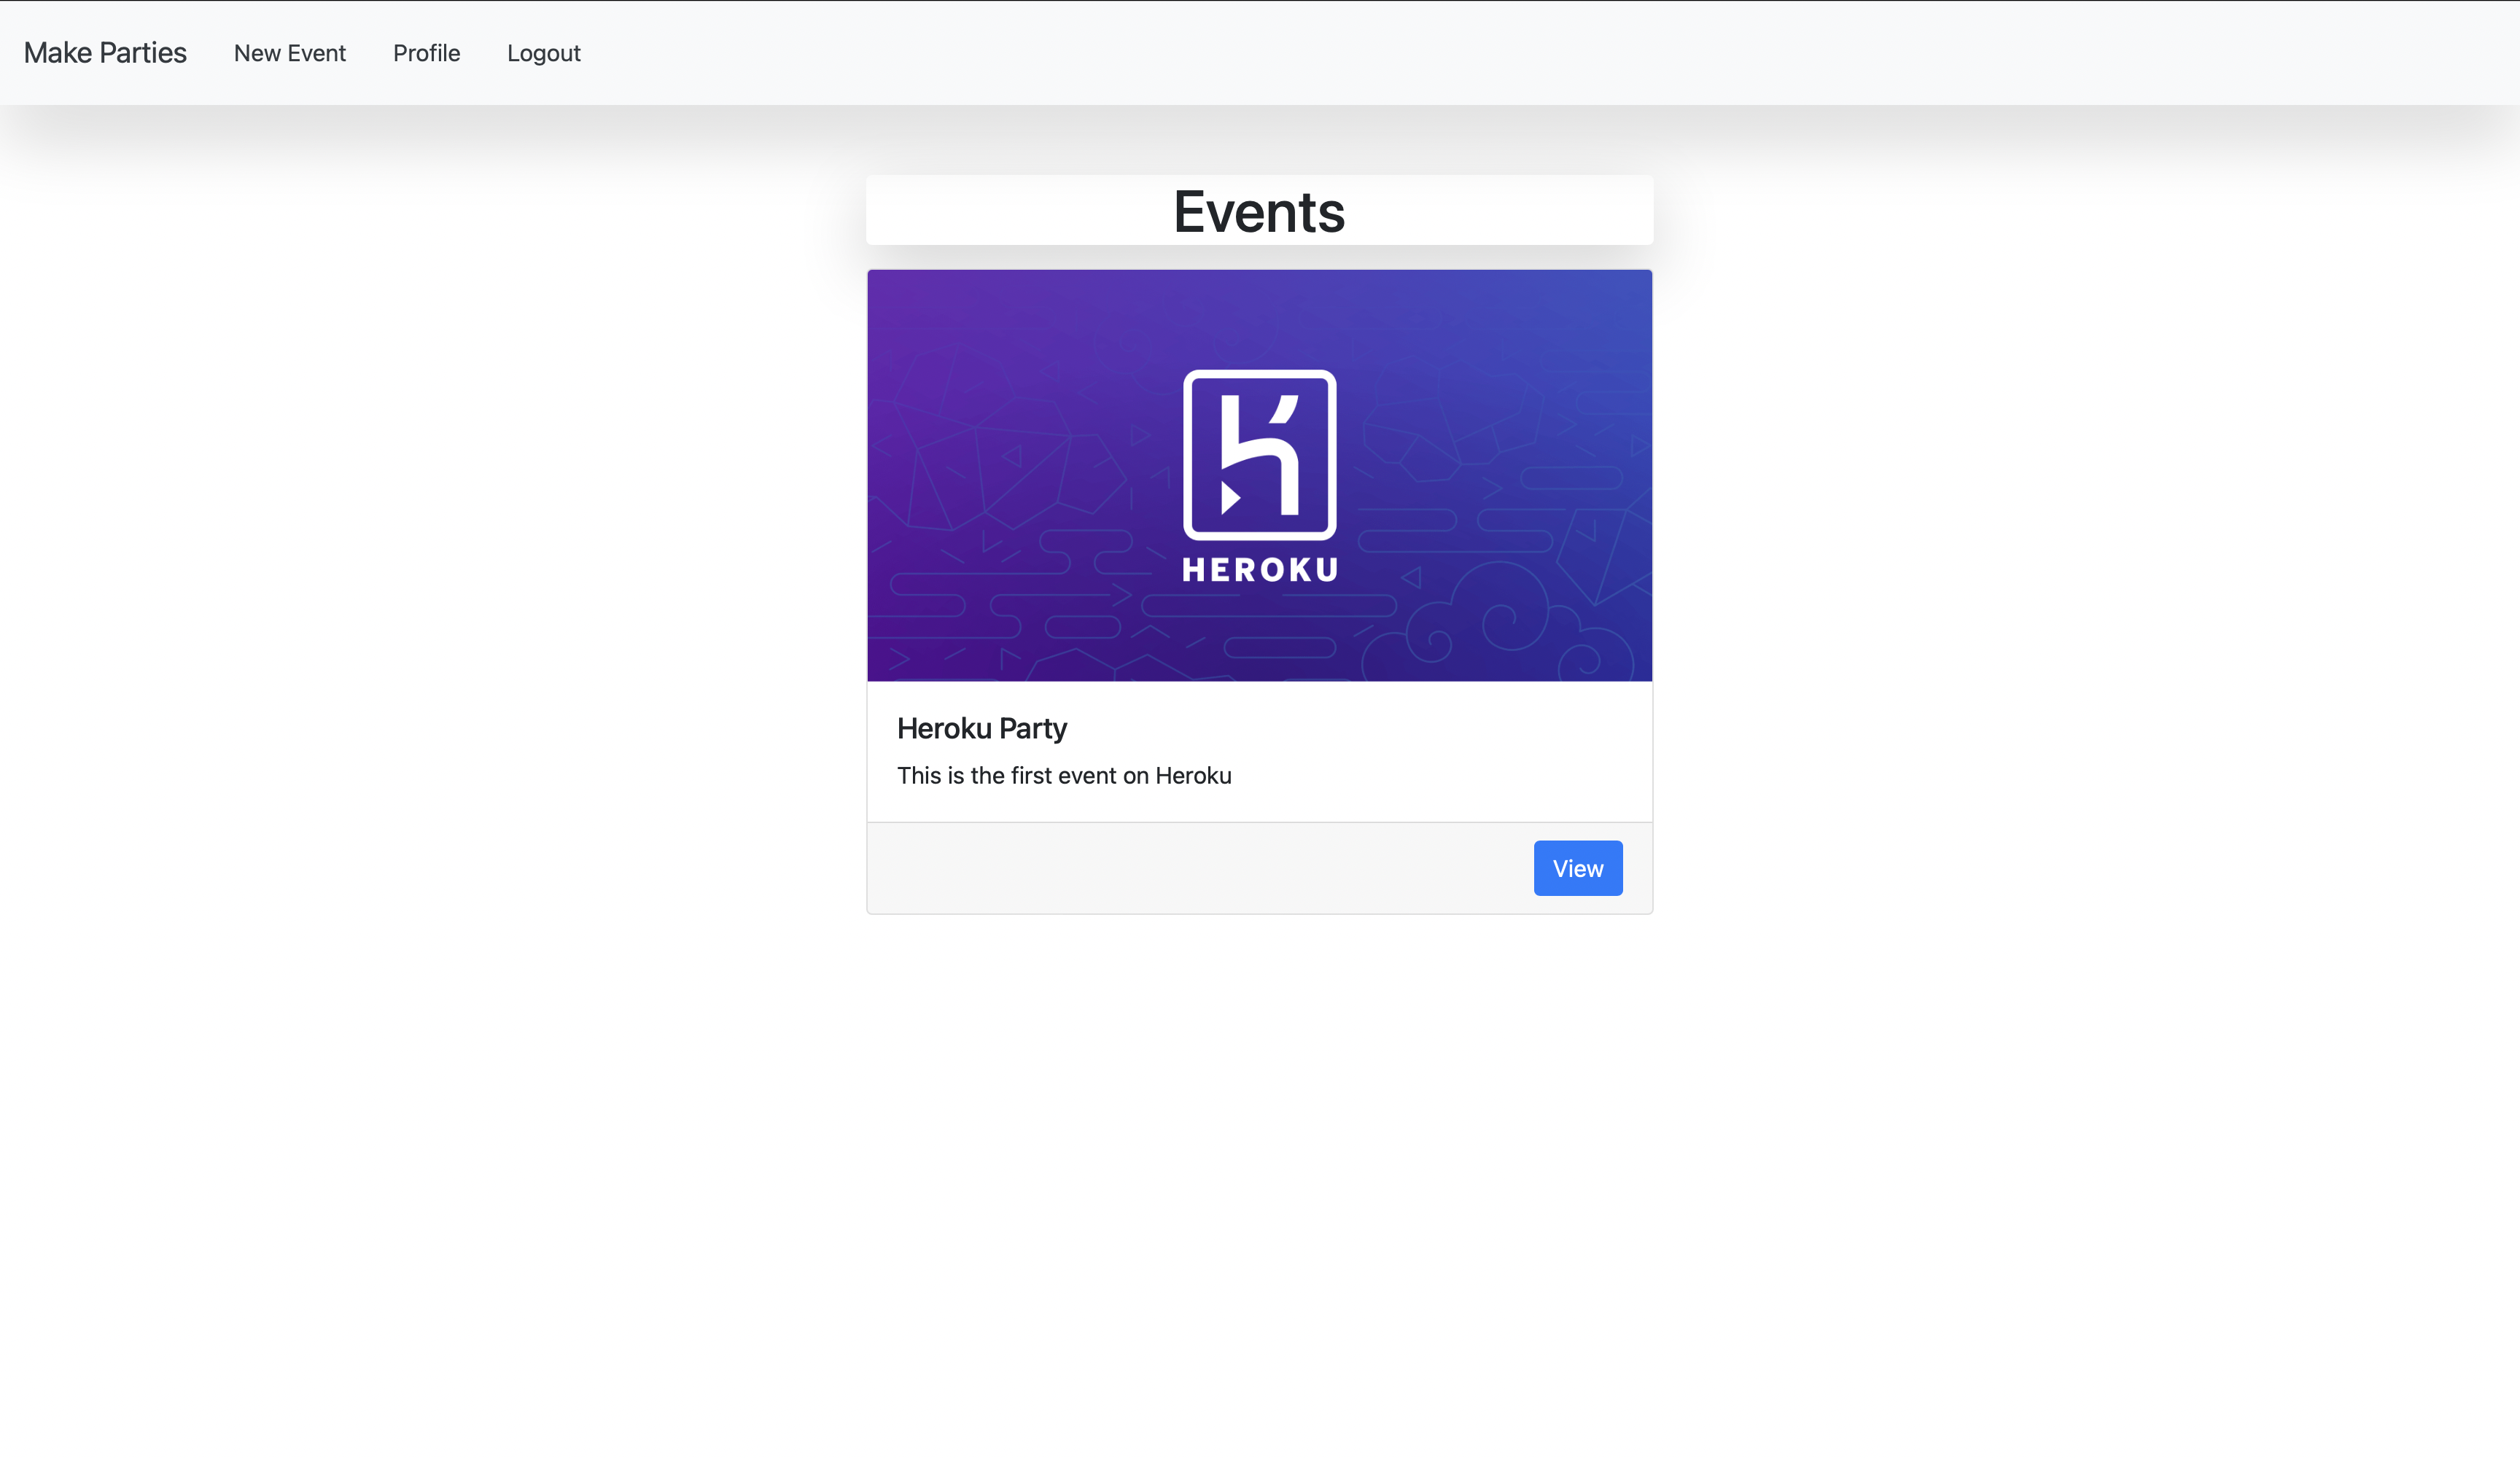Click the Make Parties brand link

click(x=105, y=53)
